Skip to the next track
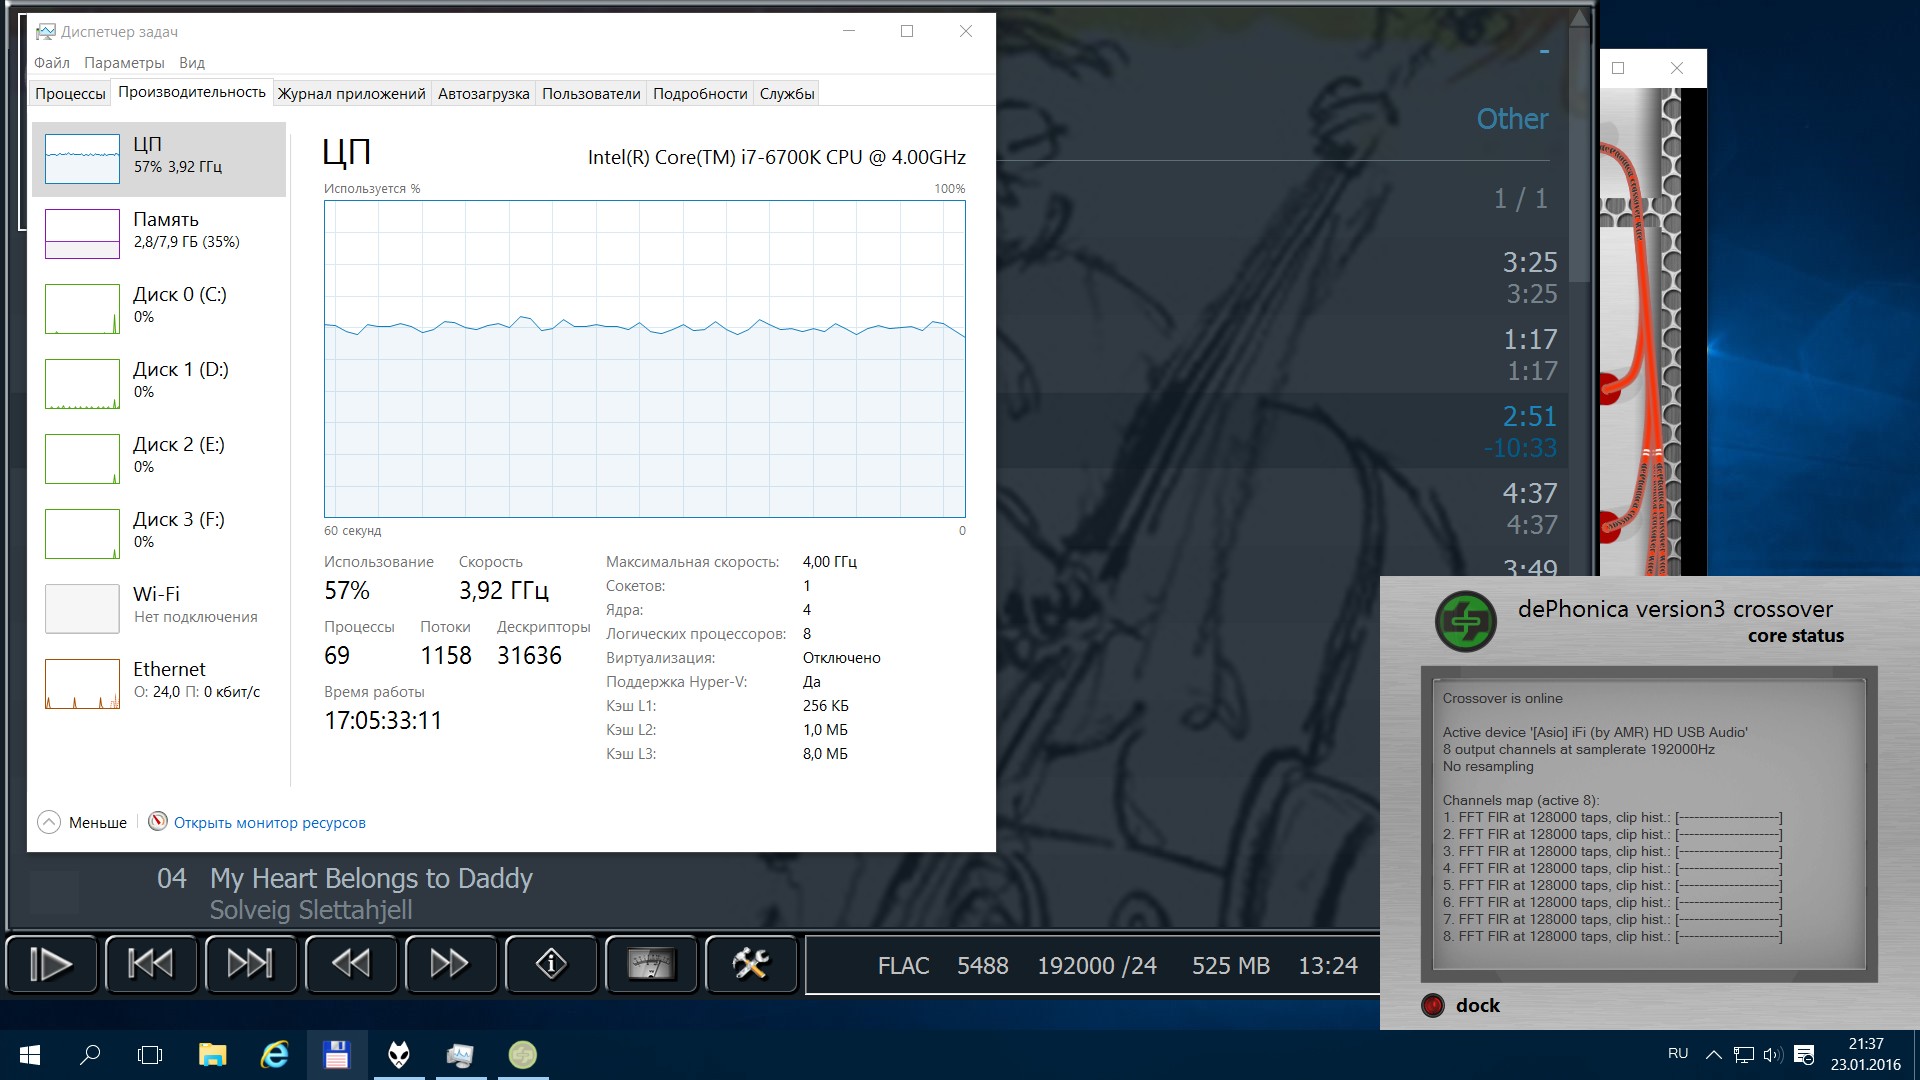This screenshot has height=1080, width=1920. [251, 964]
